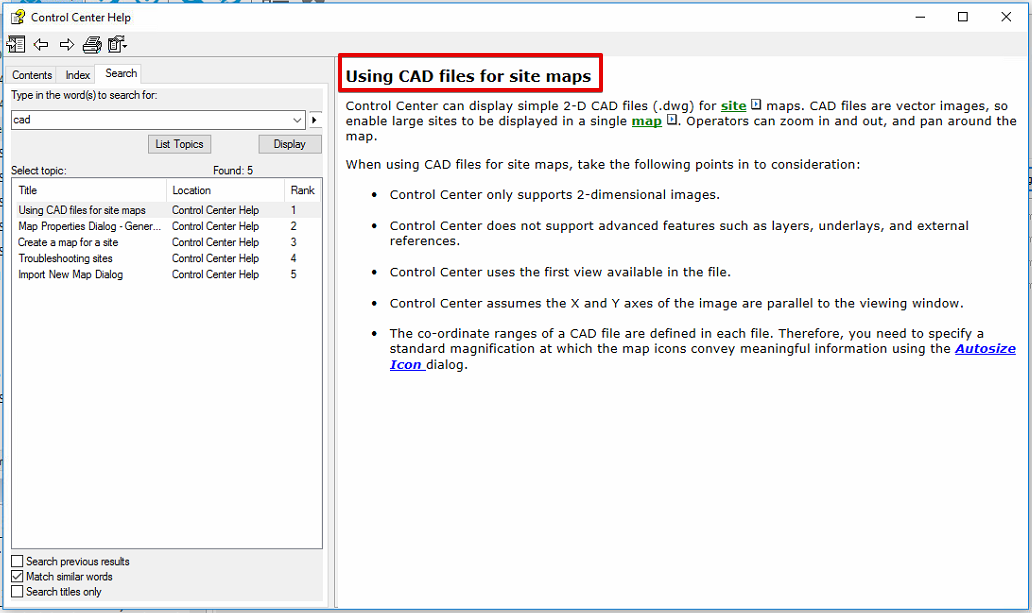Maximize the Control Center Help window

(x=963, y=17)
